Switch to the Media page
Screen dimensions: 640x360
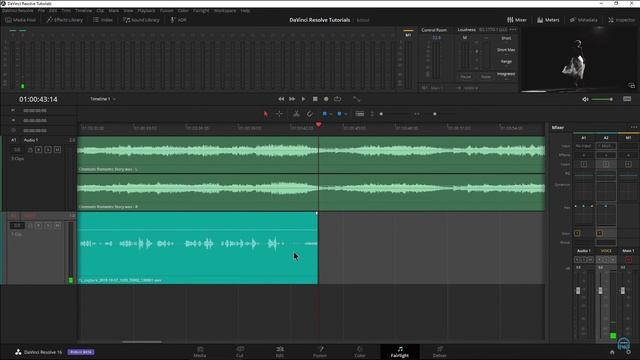click(200, 352)
